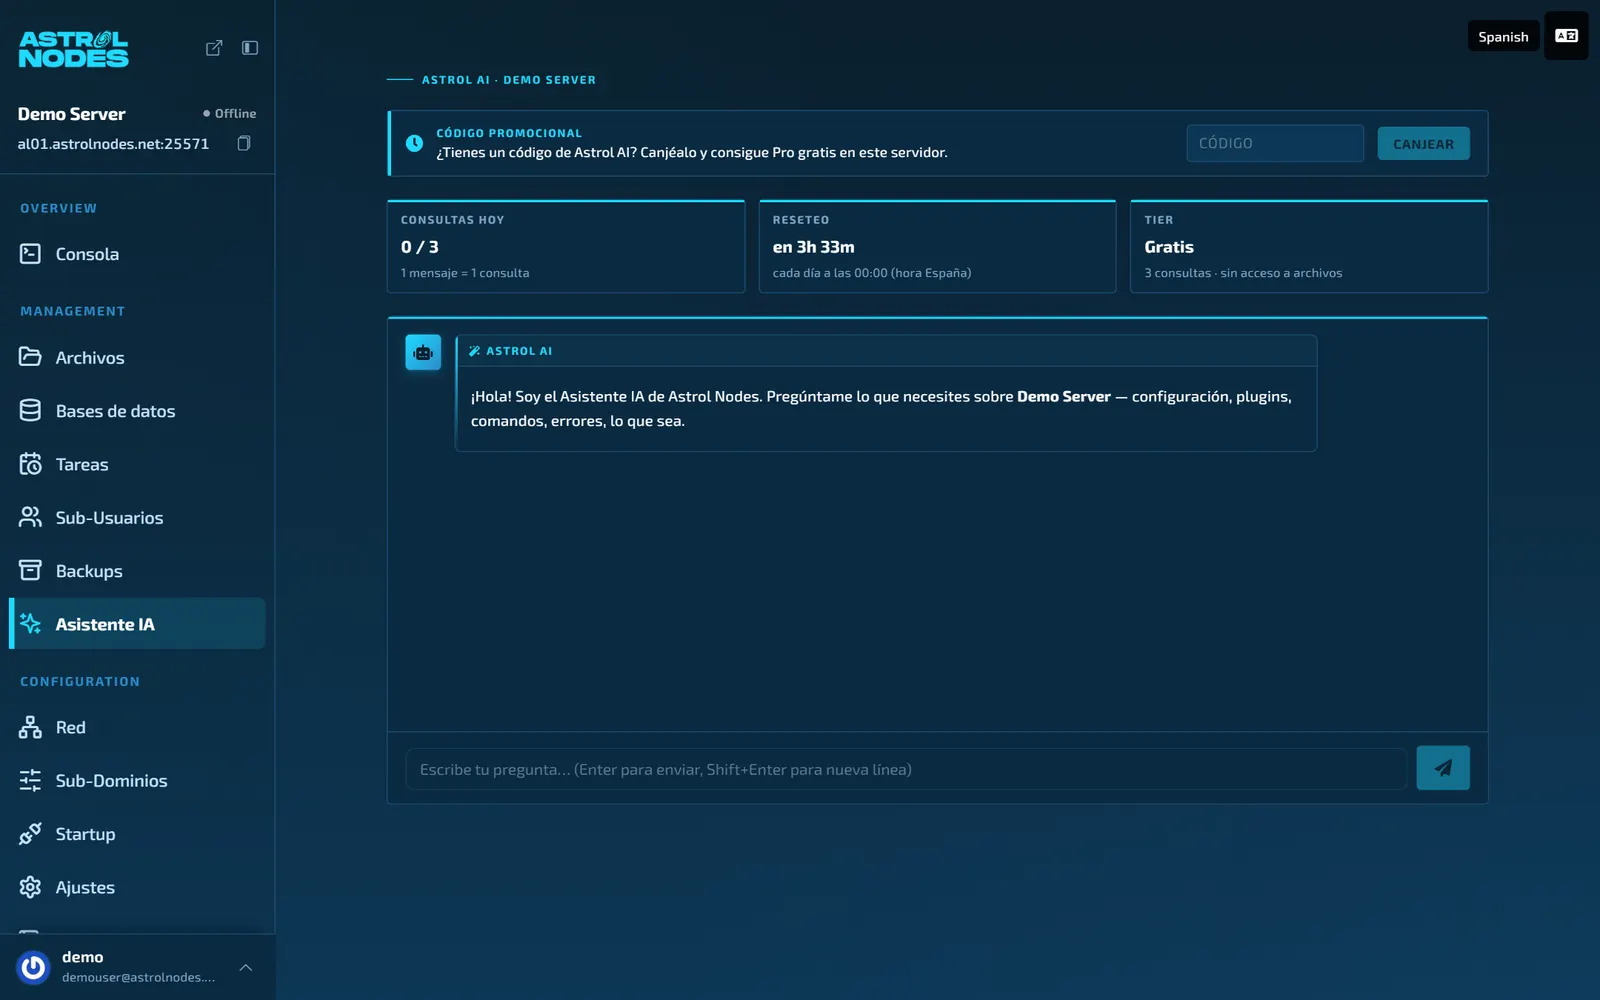This screenshot has width=1600, height=1000.
Task: Click the Asistente IA sparkle icon
Action: [31, 624]
